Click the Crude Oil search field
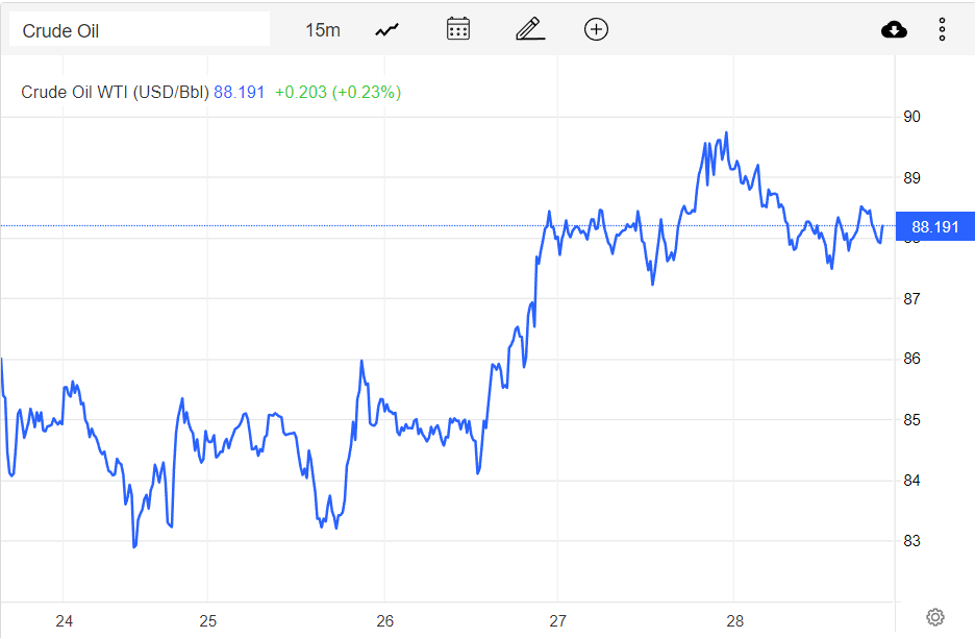 pyautogui.click(x=140, y=30)
